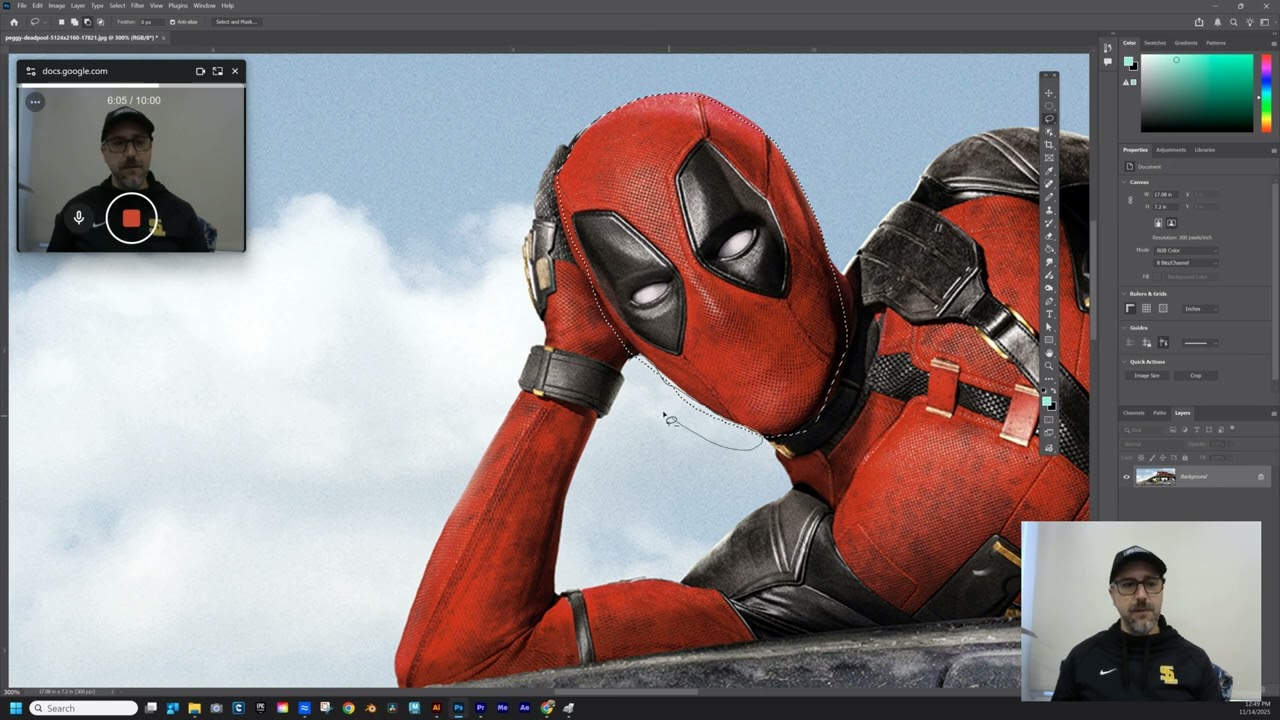Click the foreground color swatch in toolbar
This screenshot has height=720, width=1280.
coord(1046,401)
